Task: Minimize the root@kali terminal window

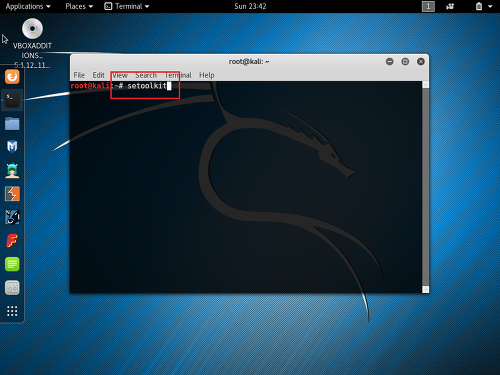Action: pyautogui.click(x=389, y=62)
